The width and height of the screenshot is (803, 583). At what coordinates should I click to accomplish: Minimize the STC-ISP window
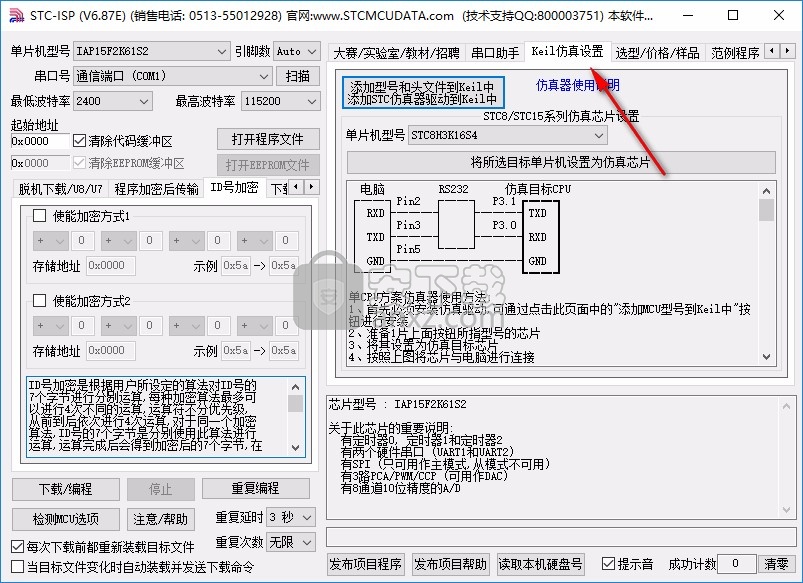tap(688, 15)
